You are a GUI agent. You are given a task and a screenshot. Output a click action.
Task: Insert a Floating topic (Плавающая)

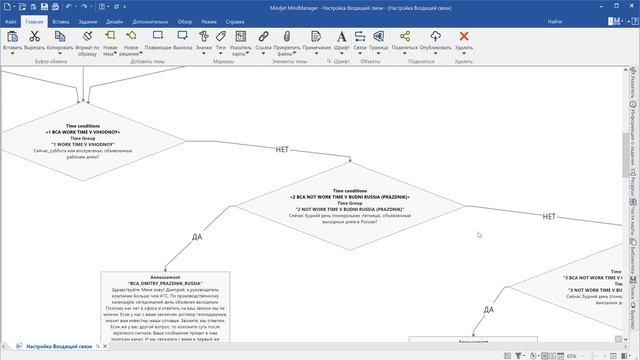(x=158, y=36)
